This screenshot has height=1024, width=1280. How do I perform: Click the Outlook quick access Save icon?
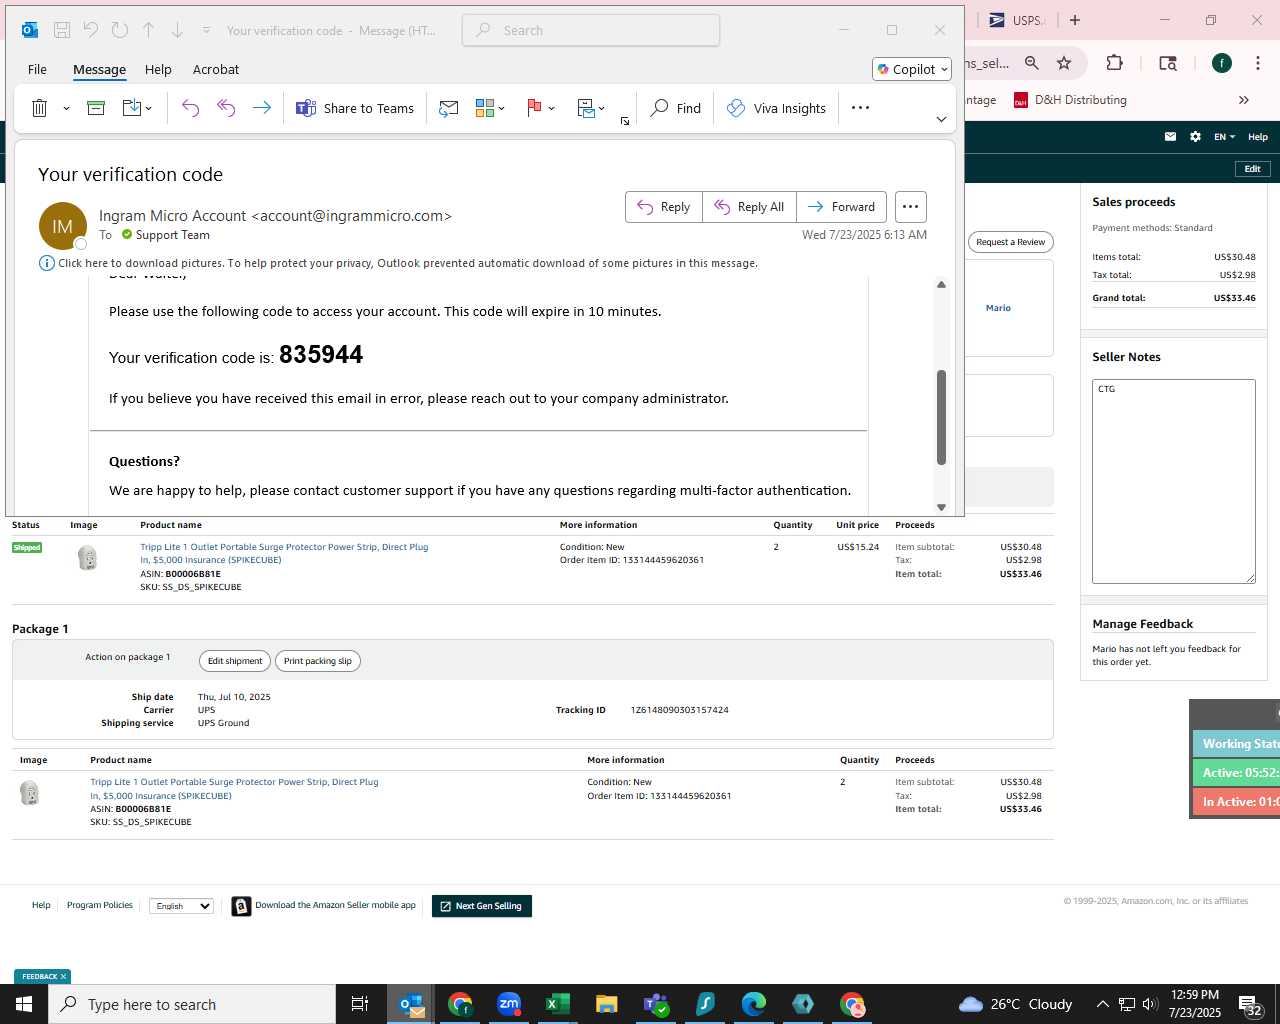pyautogui.click(x=62, y=30)
